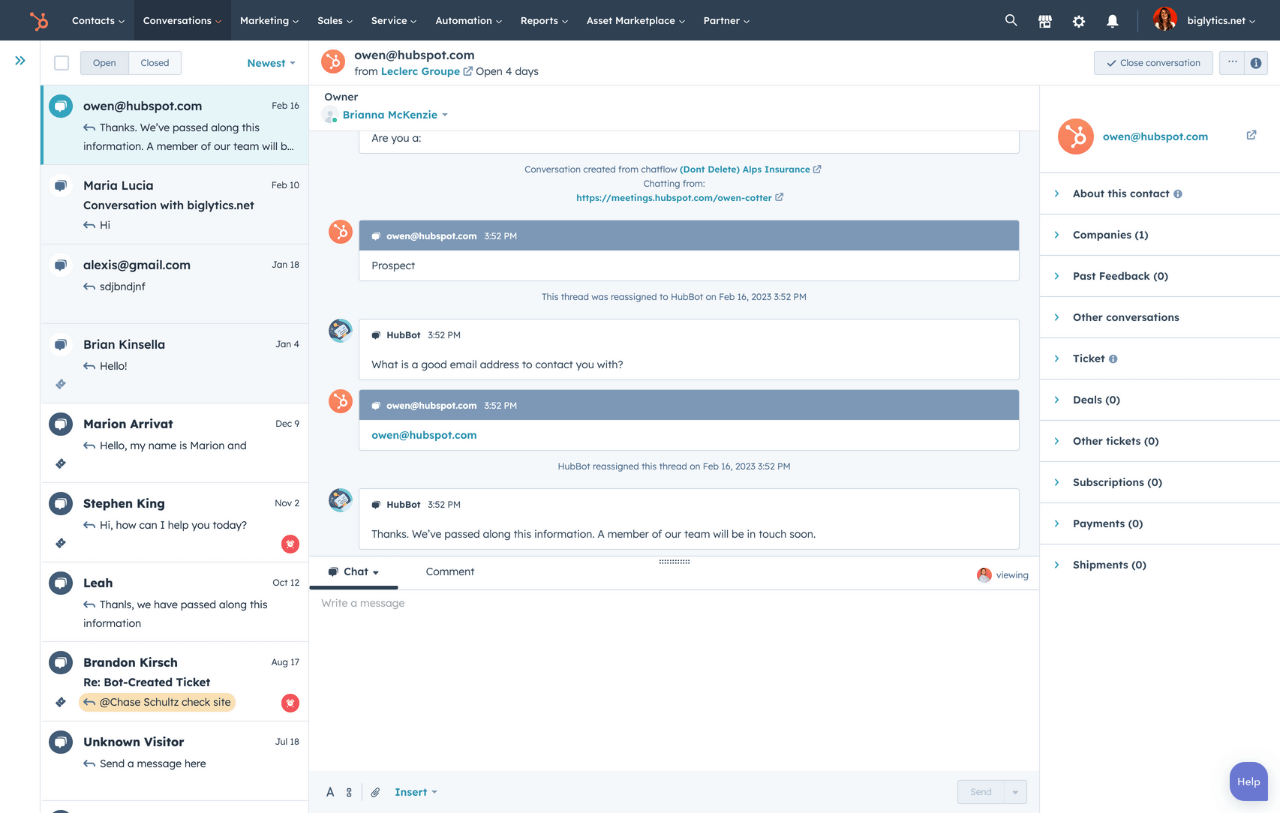This screenshot has height=813, width=1280.
Task: Click the Close conversation button
Action: (x=1152, y=62)
